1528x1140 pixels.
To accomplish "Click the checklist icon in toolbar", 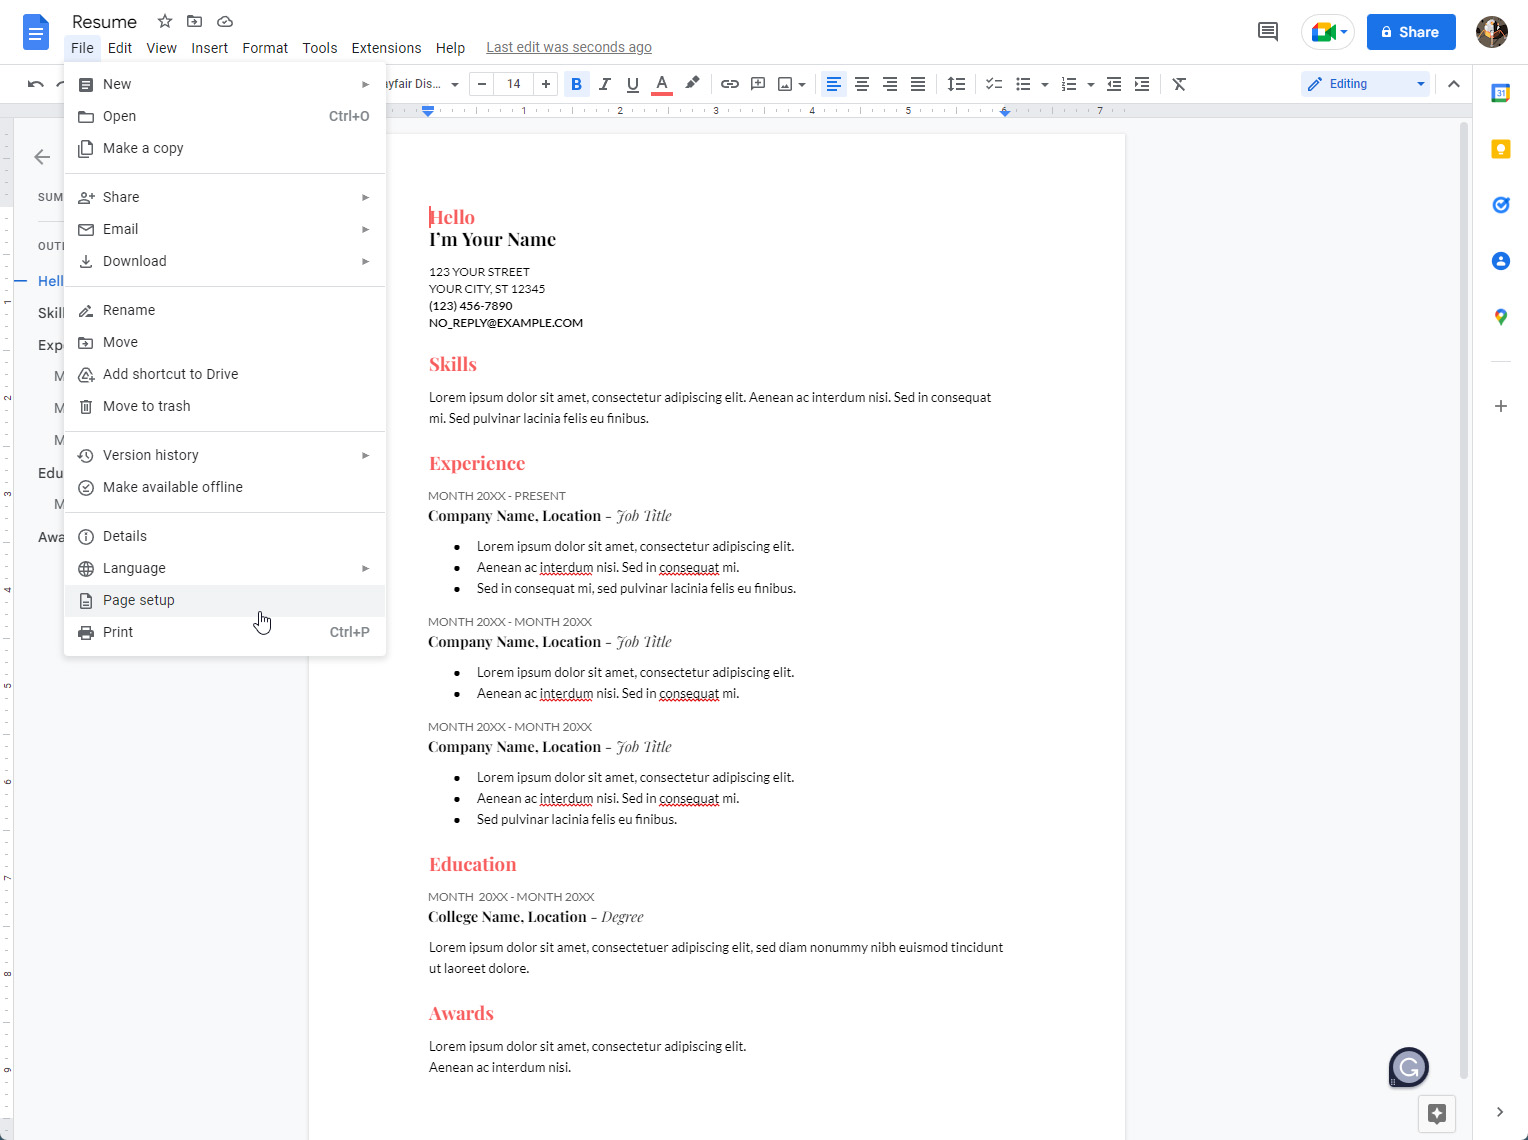I will 994,84.
